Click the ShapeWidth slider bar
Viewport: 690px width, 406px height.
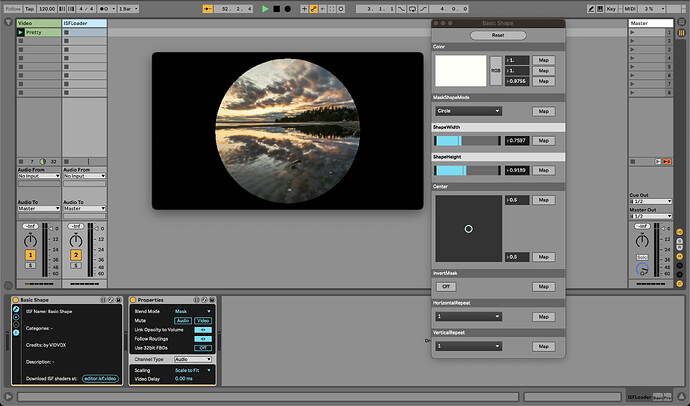(467, 141)
